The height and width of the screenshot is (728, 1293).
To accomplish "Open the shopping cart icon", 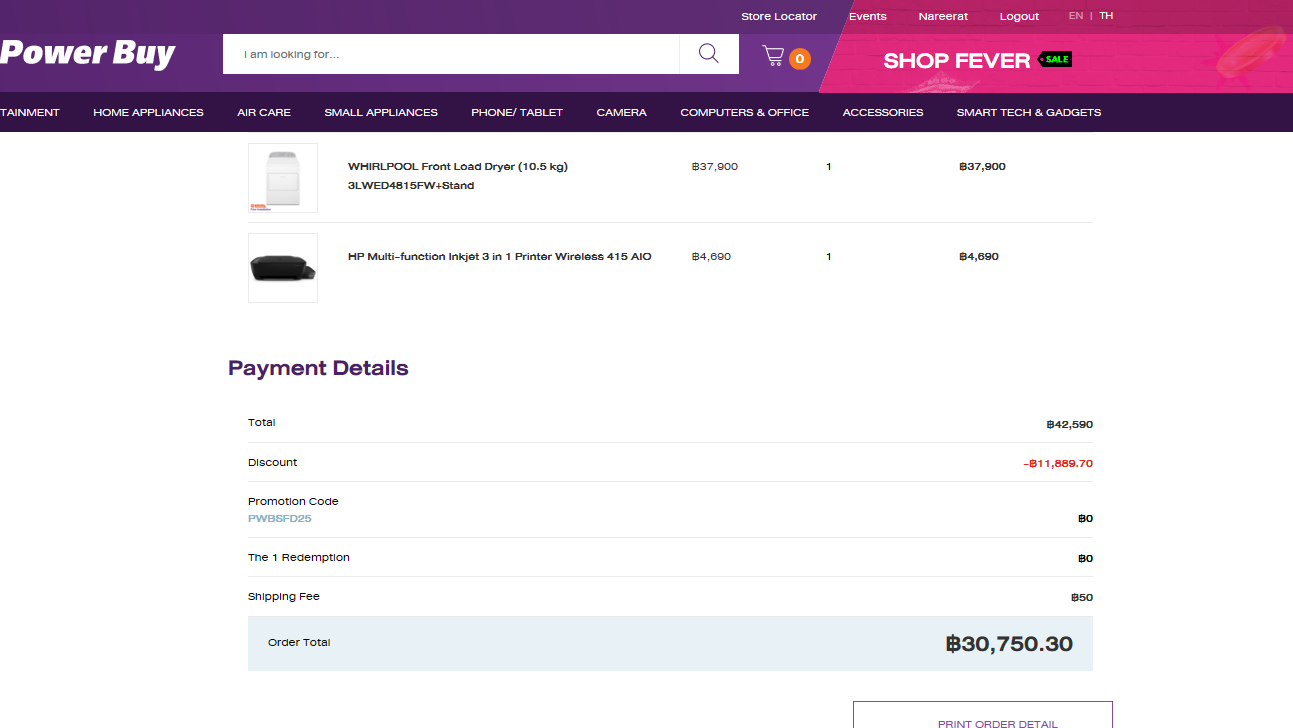I will (773, 56).
